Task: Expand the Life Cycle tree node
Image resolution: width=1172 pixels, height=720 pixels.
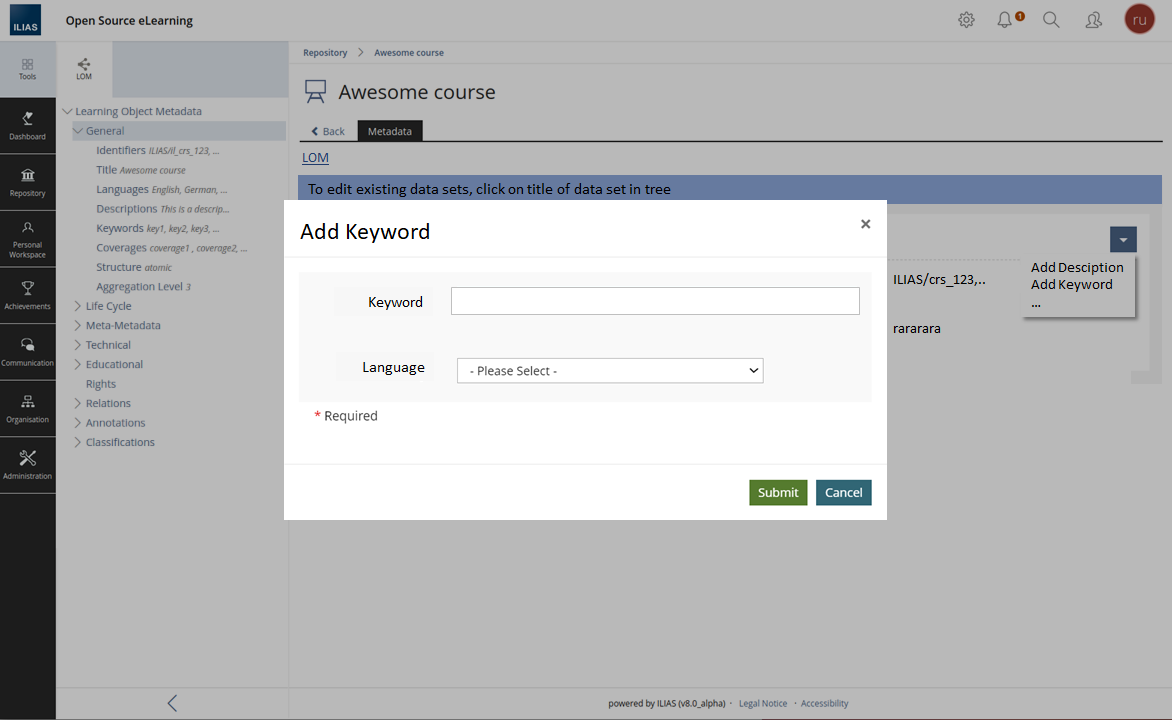Action: click(x=78, y=306)
